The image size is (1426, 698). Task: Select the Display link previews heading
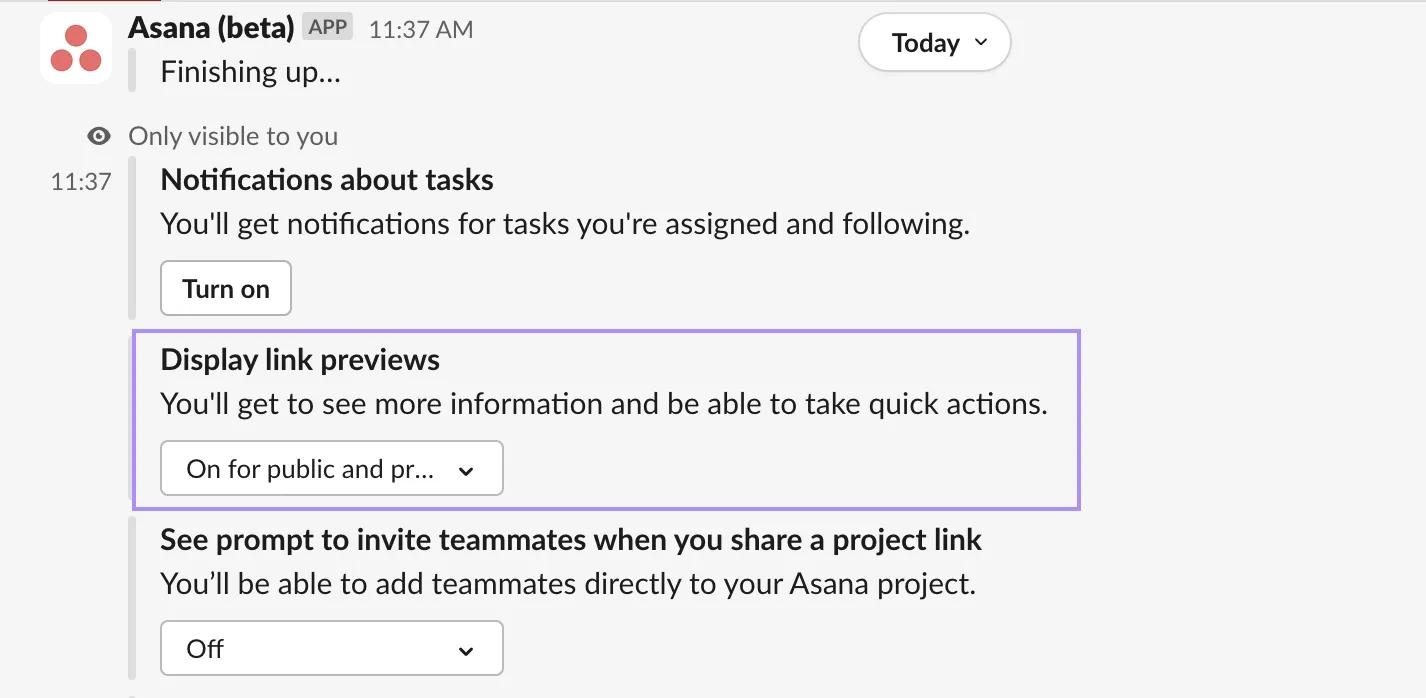[299, 359]
